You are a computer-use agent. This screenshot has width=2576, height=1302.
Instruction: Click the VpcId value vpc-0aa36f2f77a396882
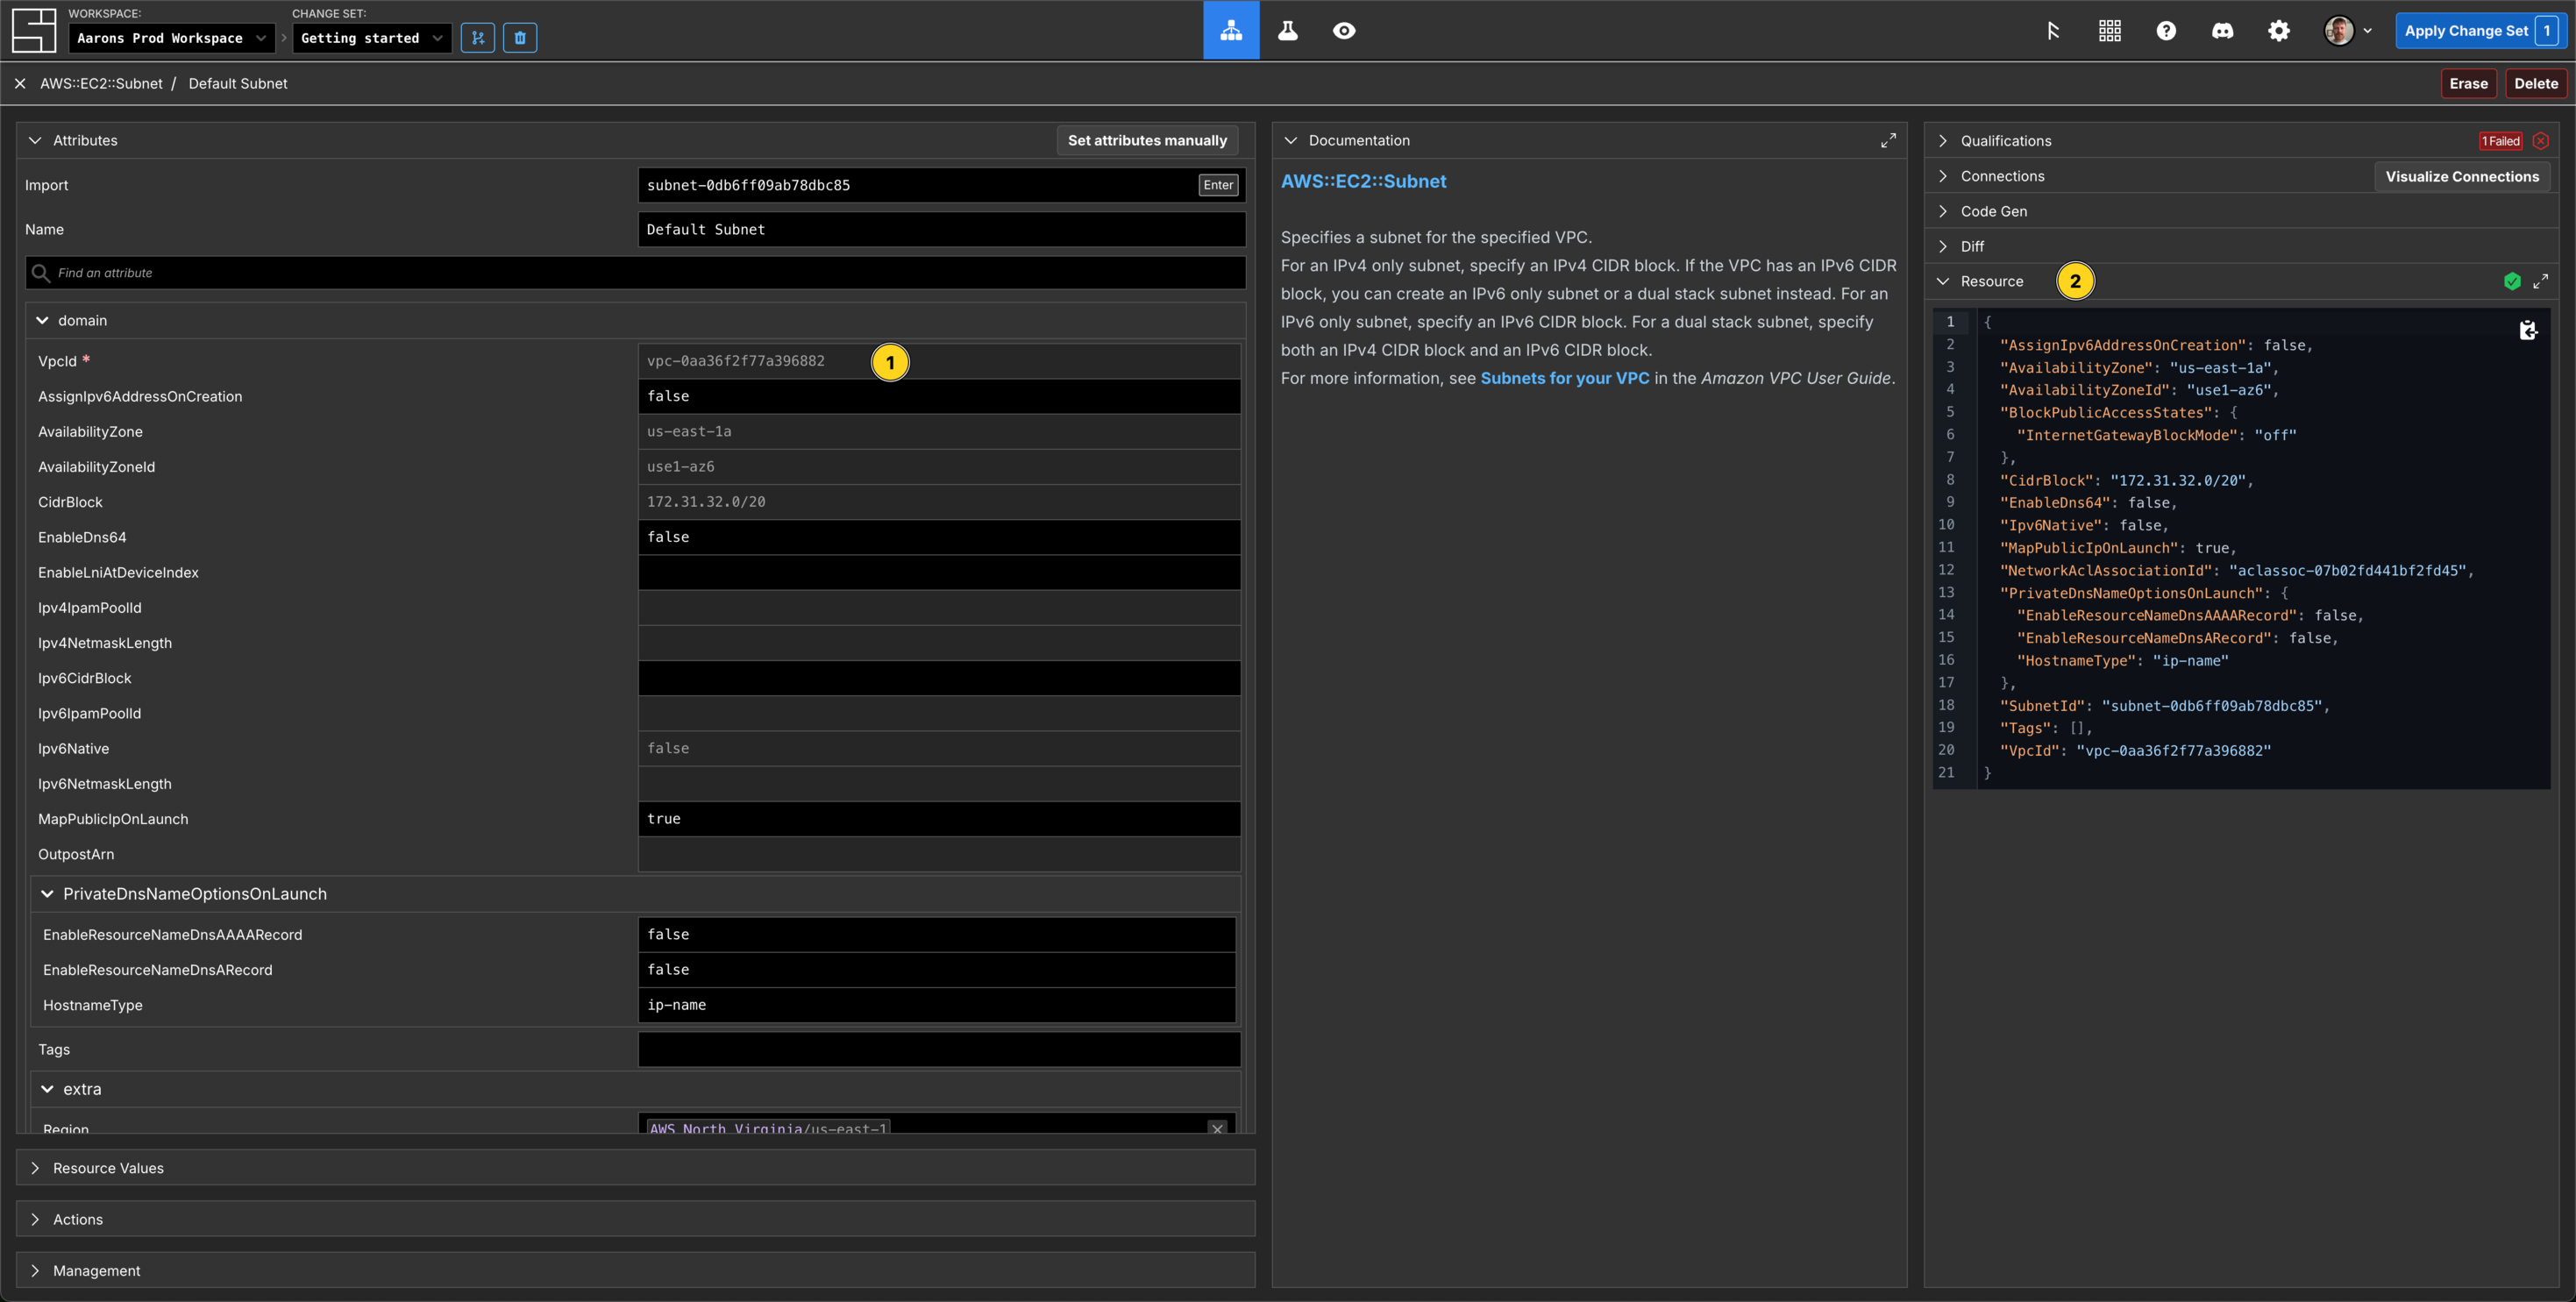coord(736,361)
